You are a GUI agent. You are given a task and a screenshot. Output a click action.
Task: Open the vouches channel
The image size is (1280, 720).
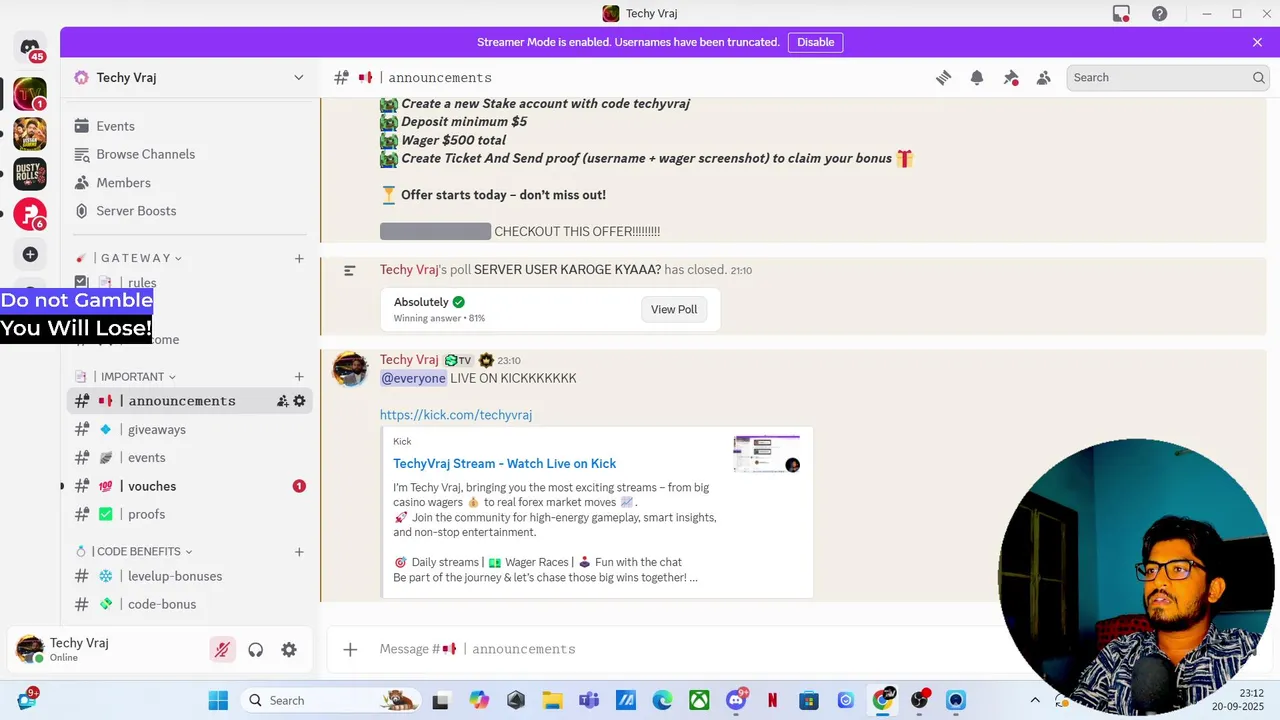point(190,486)
